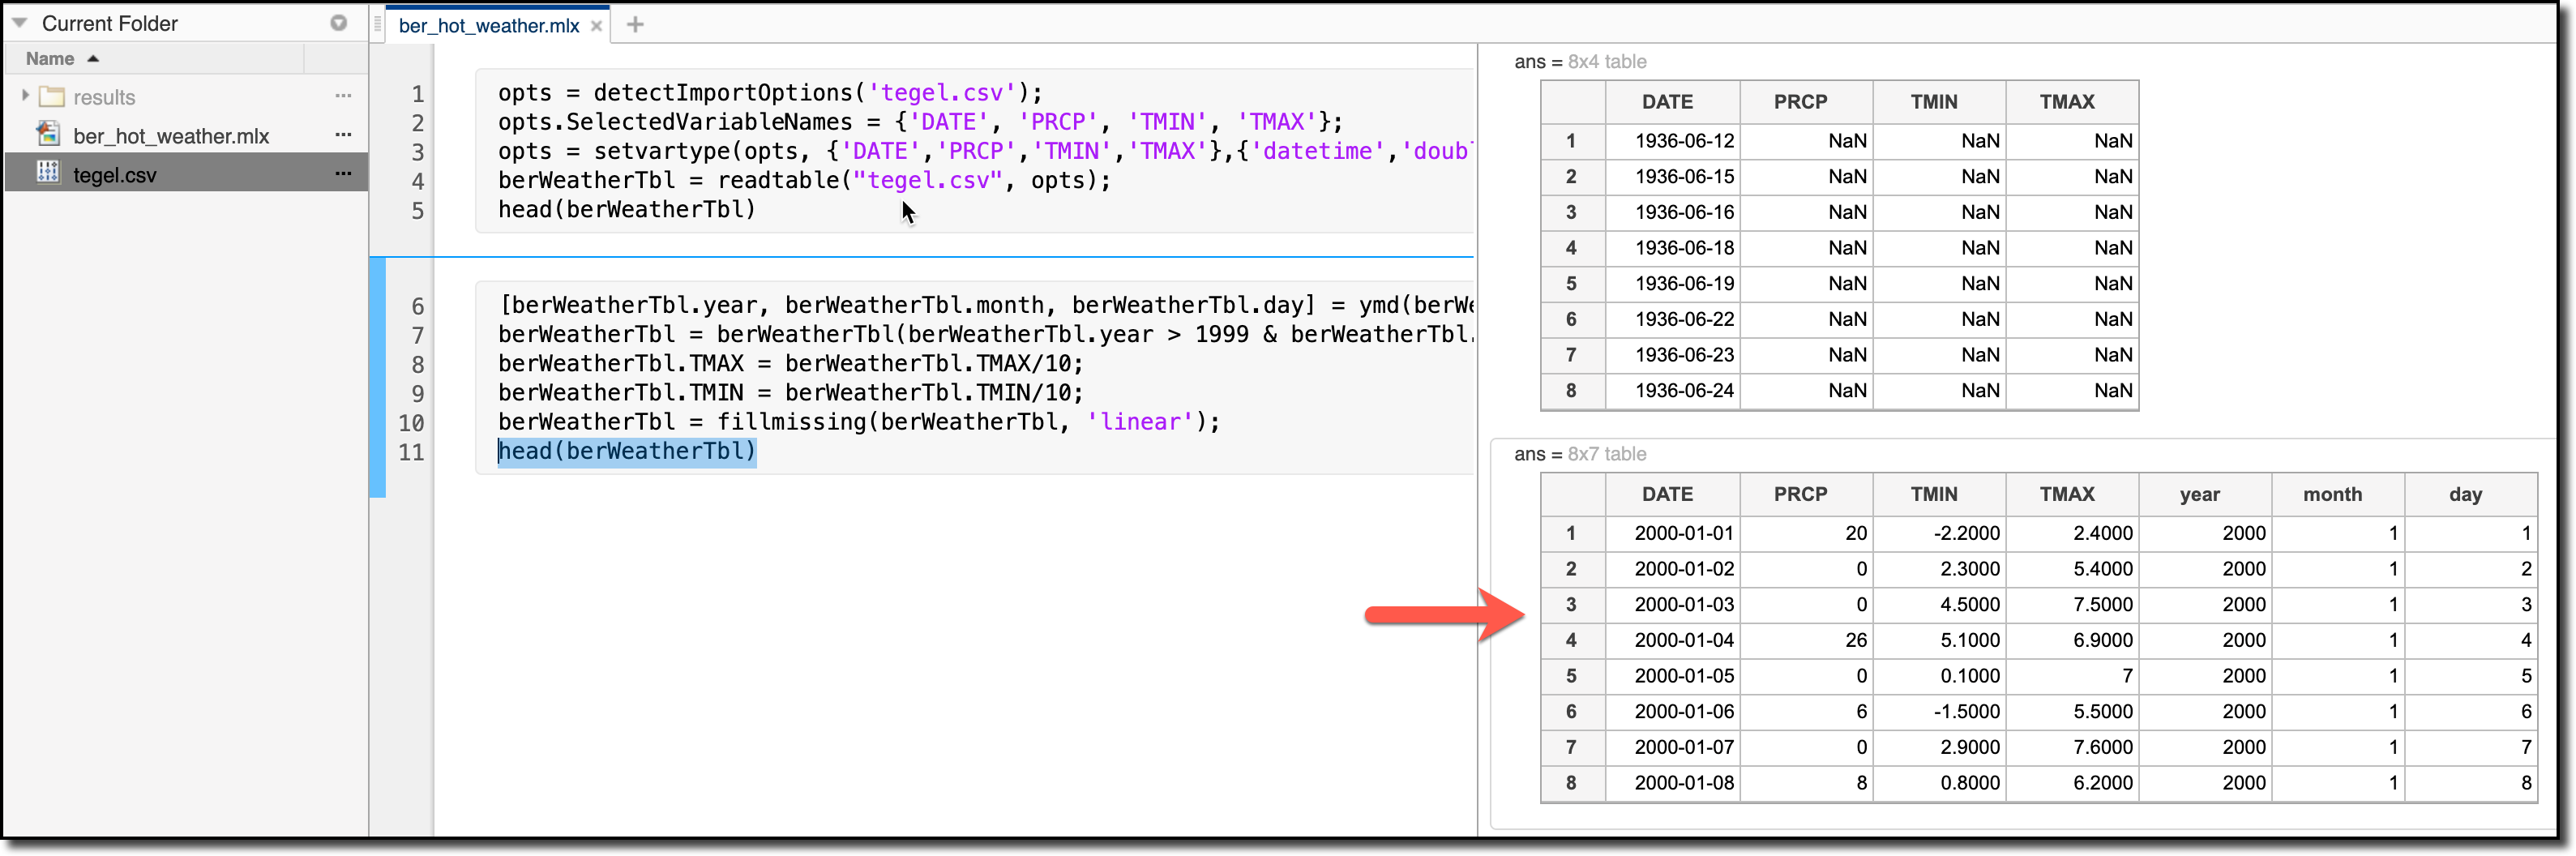Click head(berWeatherTbl) on line 5

pos(627,210)
